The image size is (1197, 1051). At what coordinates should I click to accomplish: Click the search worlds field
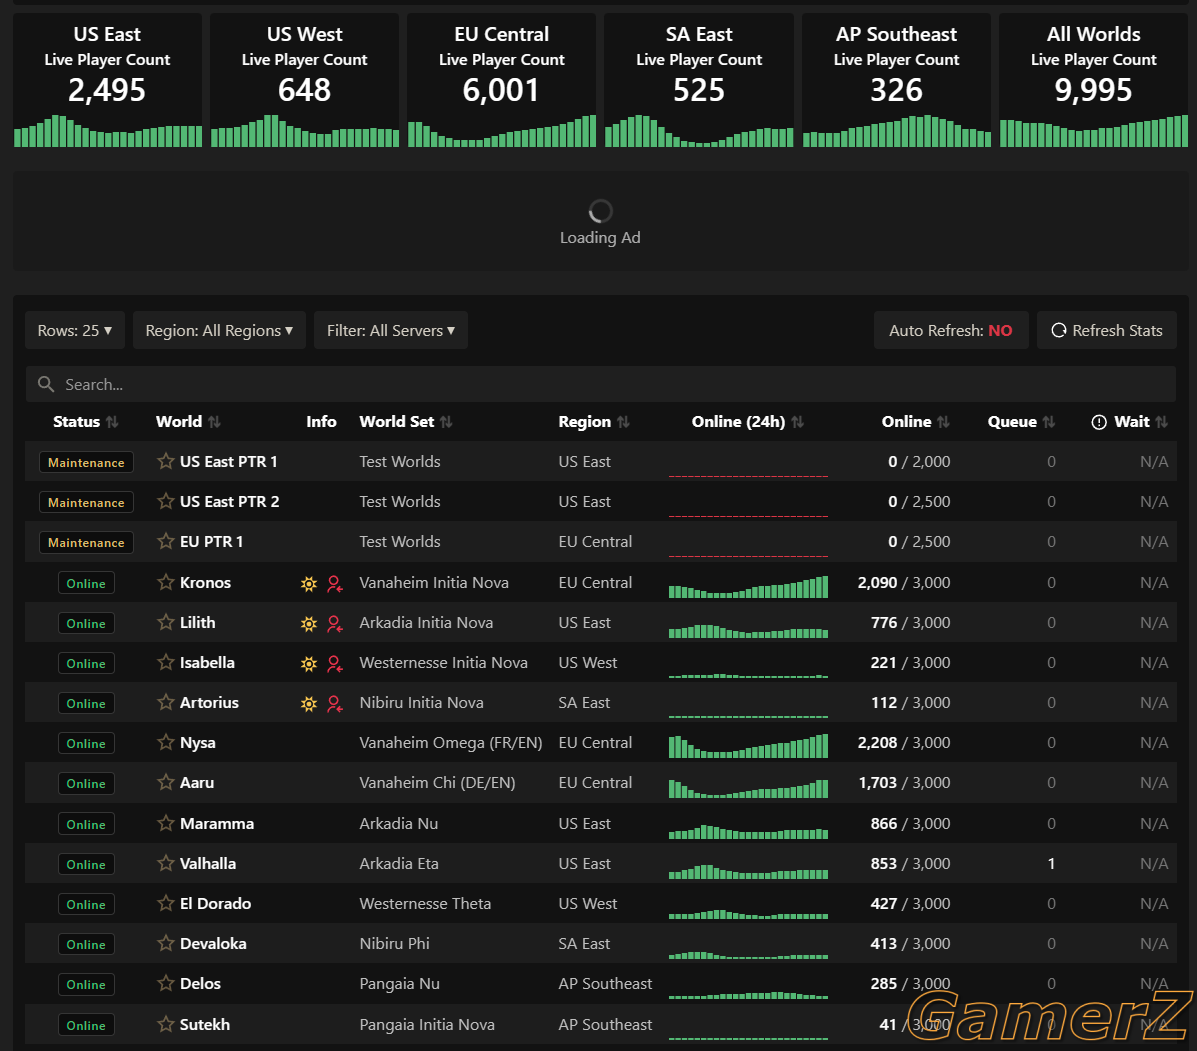(x=601, y=384)
